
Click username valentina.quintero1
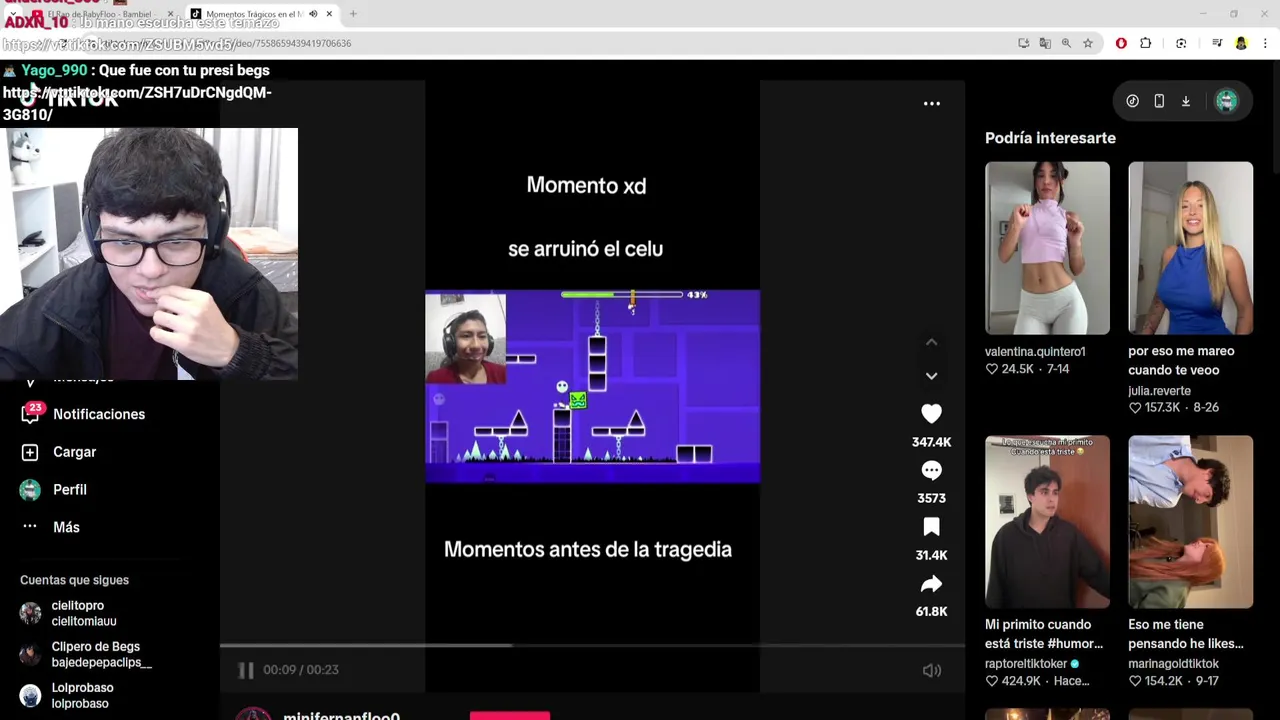point(1035,352)
